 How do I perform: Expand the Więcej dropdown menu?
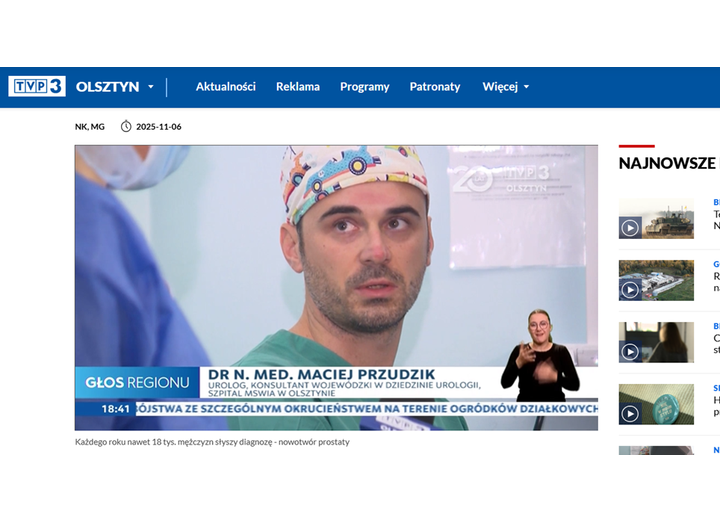(505, 87)
